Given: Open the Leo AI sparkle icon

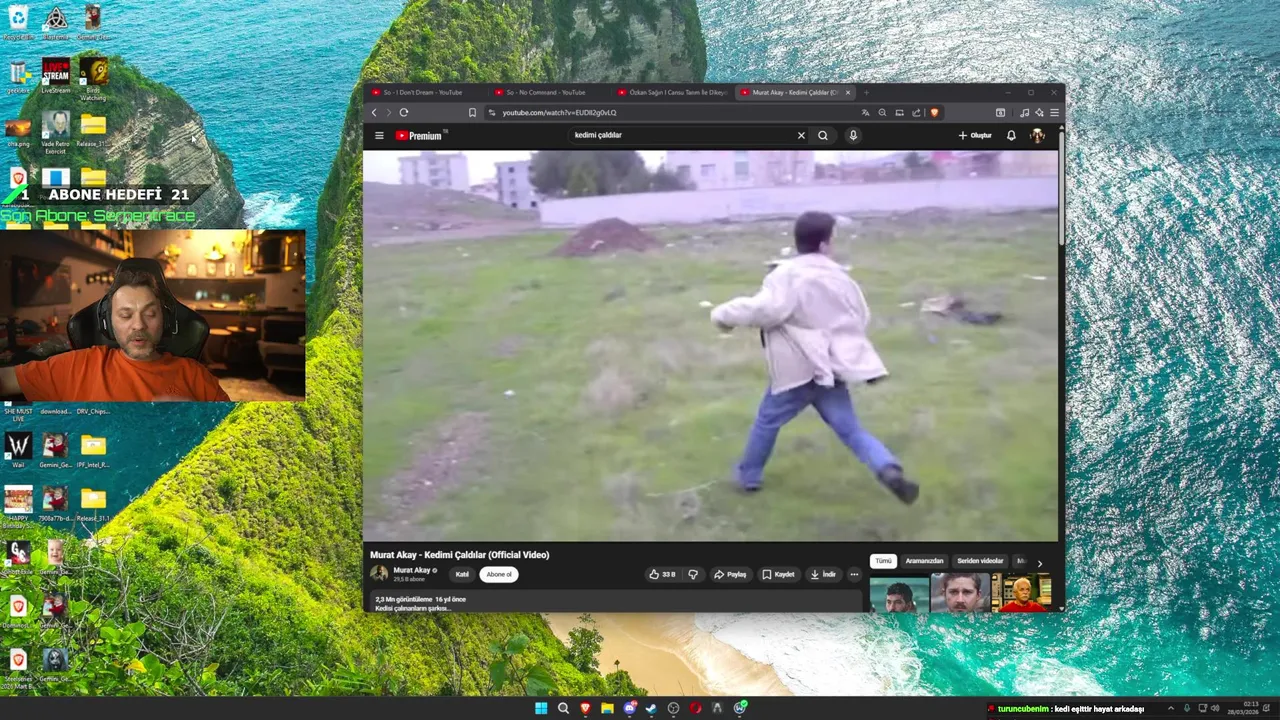Looking at the screenshot, I should 1039,113.
